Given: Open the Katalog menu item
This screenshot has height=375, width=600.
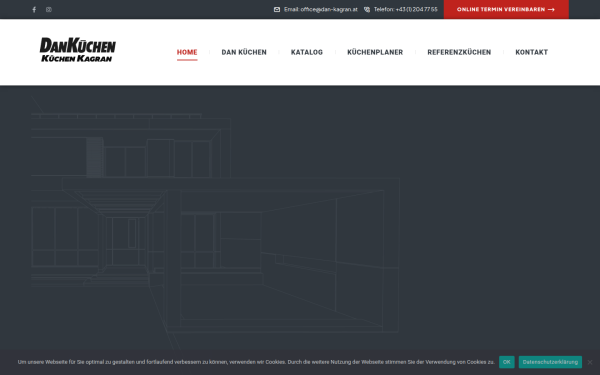Looking at the screenshot, I should coord(307,52).
